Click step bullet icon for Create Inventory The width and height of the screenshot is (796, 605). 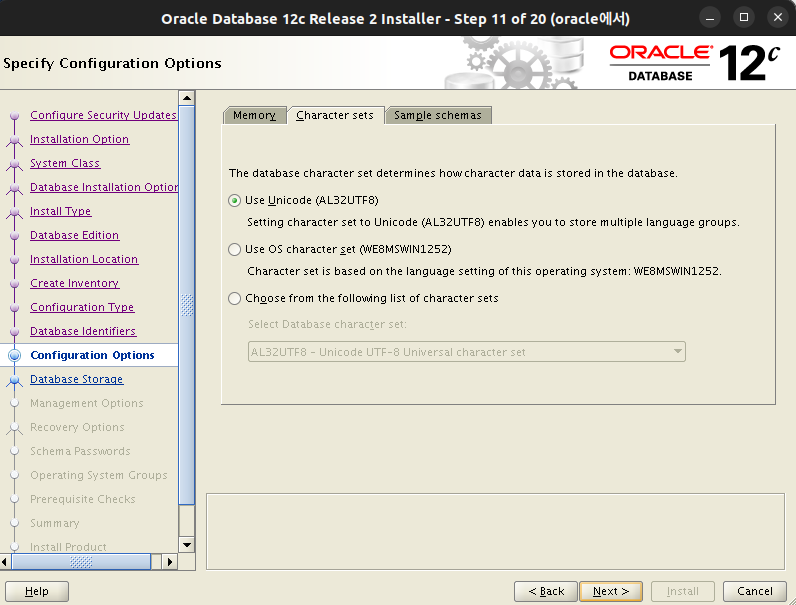(x=15, y=284)
